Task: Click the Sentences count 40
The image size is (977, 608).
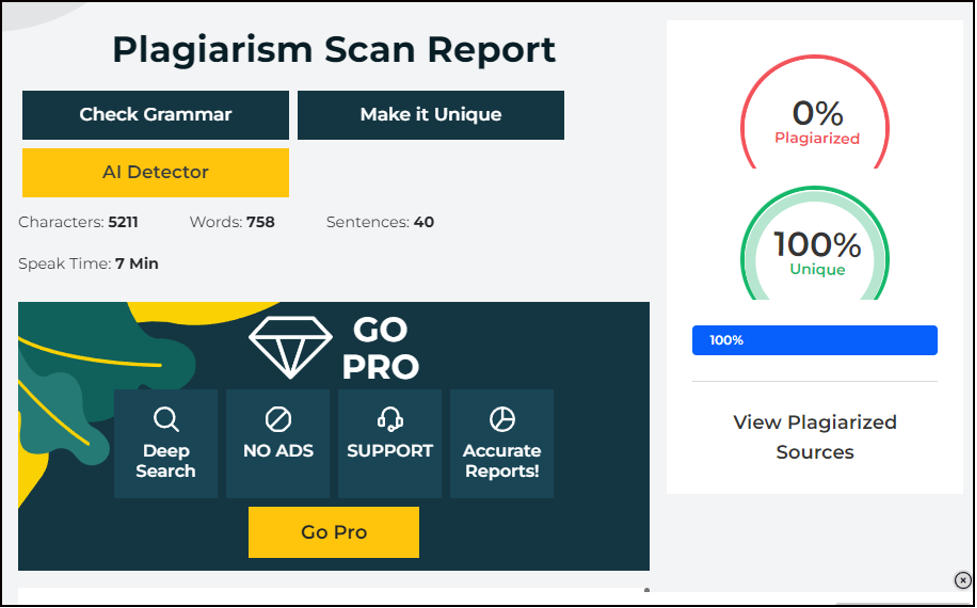Action: (423, 222)
